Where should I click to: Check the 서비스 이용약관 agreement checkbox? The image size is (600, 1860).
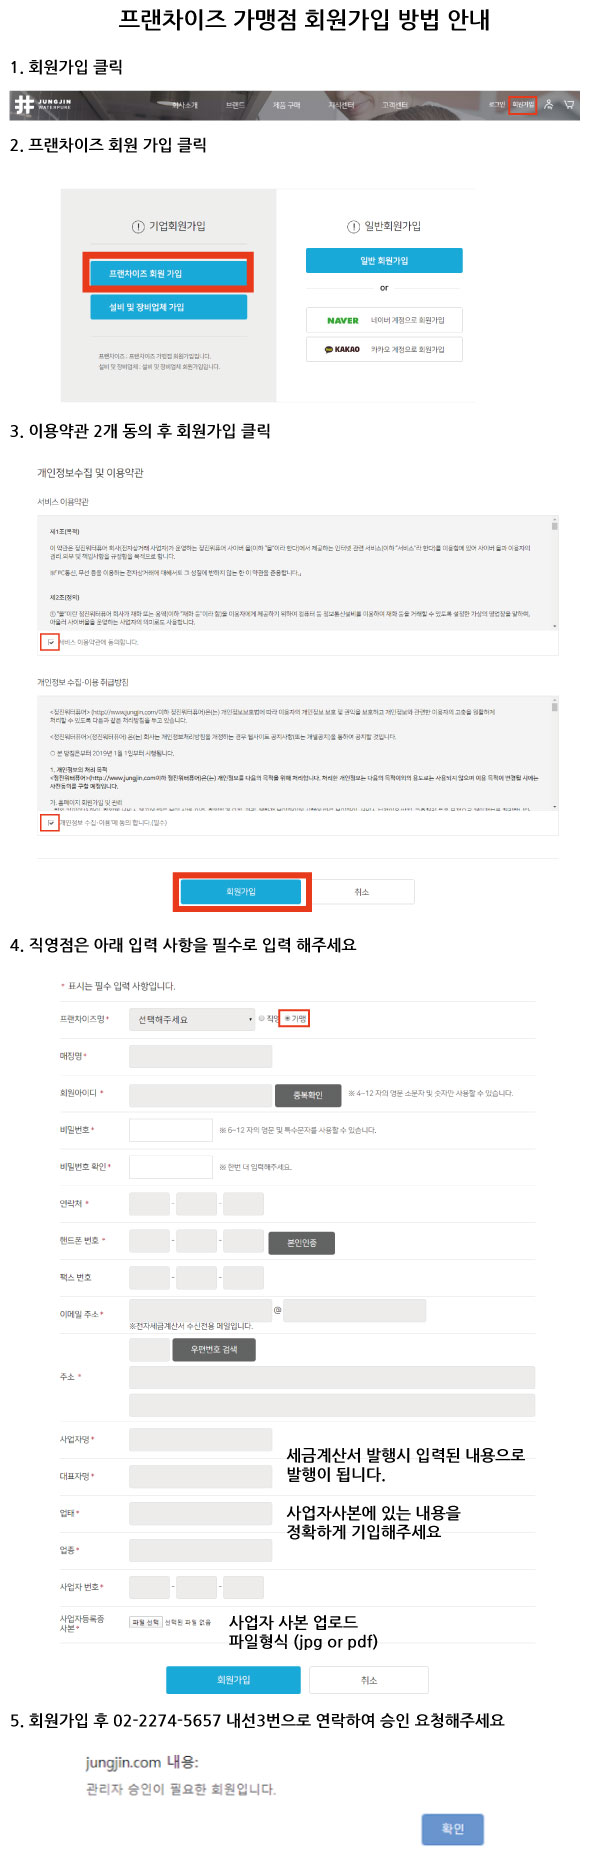(x=50, y=642)
